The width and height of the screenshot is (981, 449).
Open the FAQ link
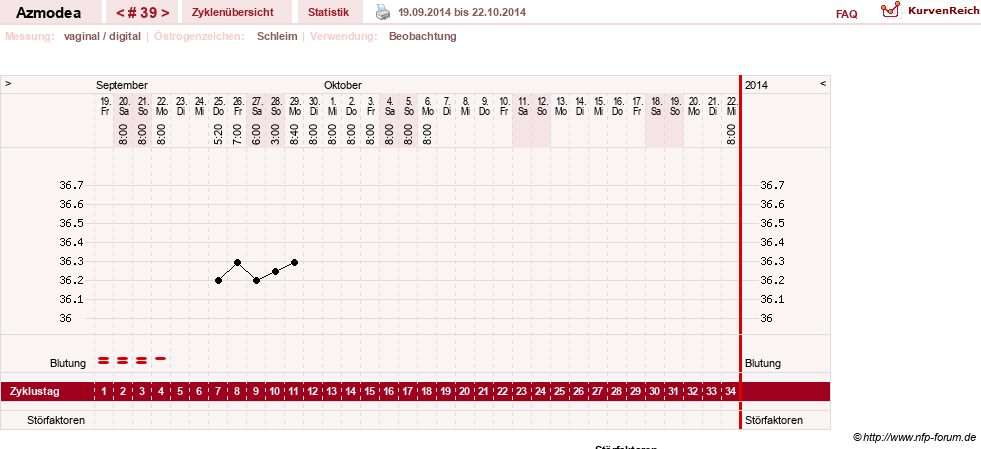pyautogui.click(x=846, y=14)
